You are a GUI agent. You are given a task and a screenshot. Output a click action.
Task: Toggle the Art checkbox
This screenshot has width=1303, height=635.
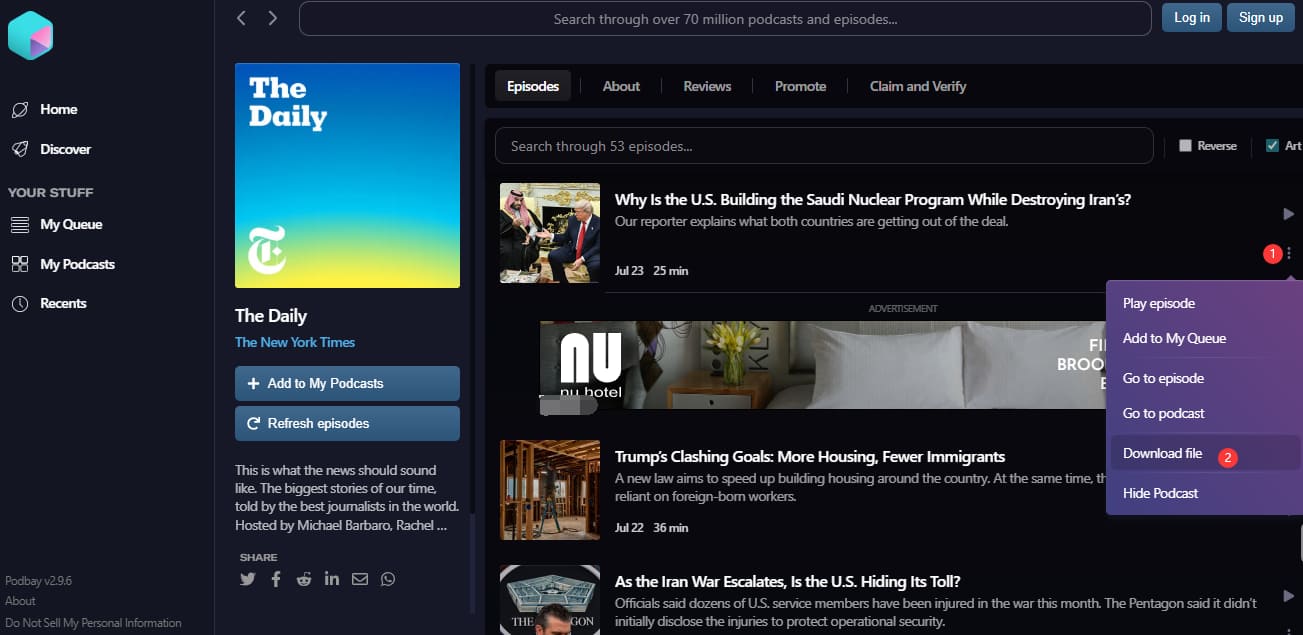[x=1272, y=146]
